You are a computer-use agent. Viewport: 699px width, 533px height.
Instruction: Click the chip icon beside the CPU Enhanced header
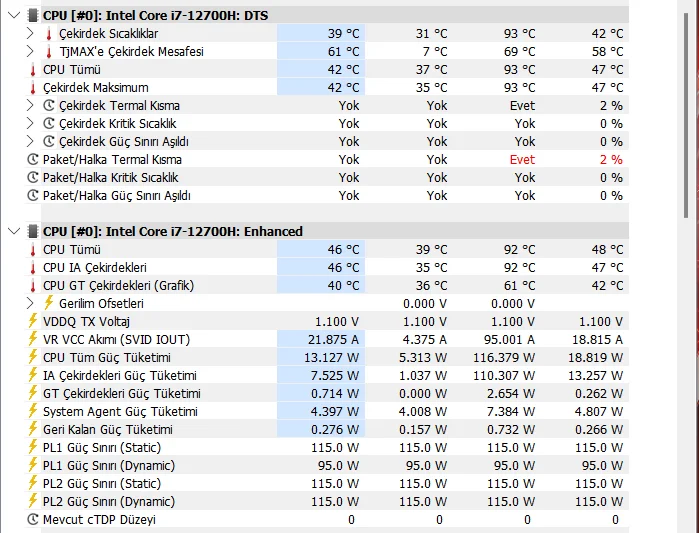coord(32,231)
